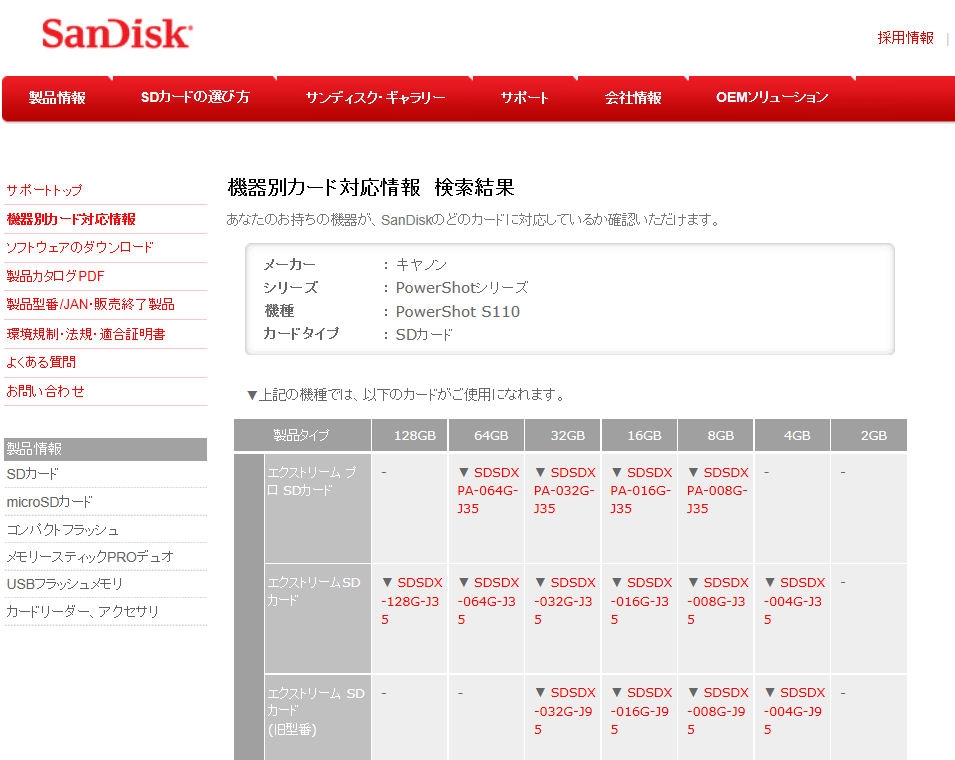
Task: Click the 4GB column header
Action: pyautogui.click(x=793, y=435)
